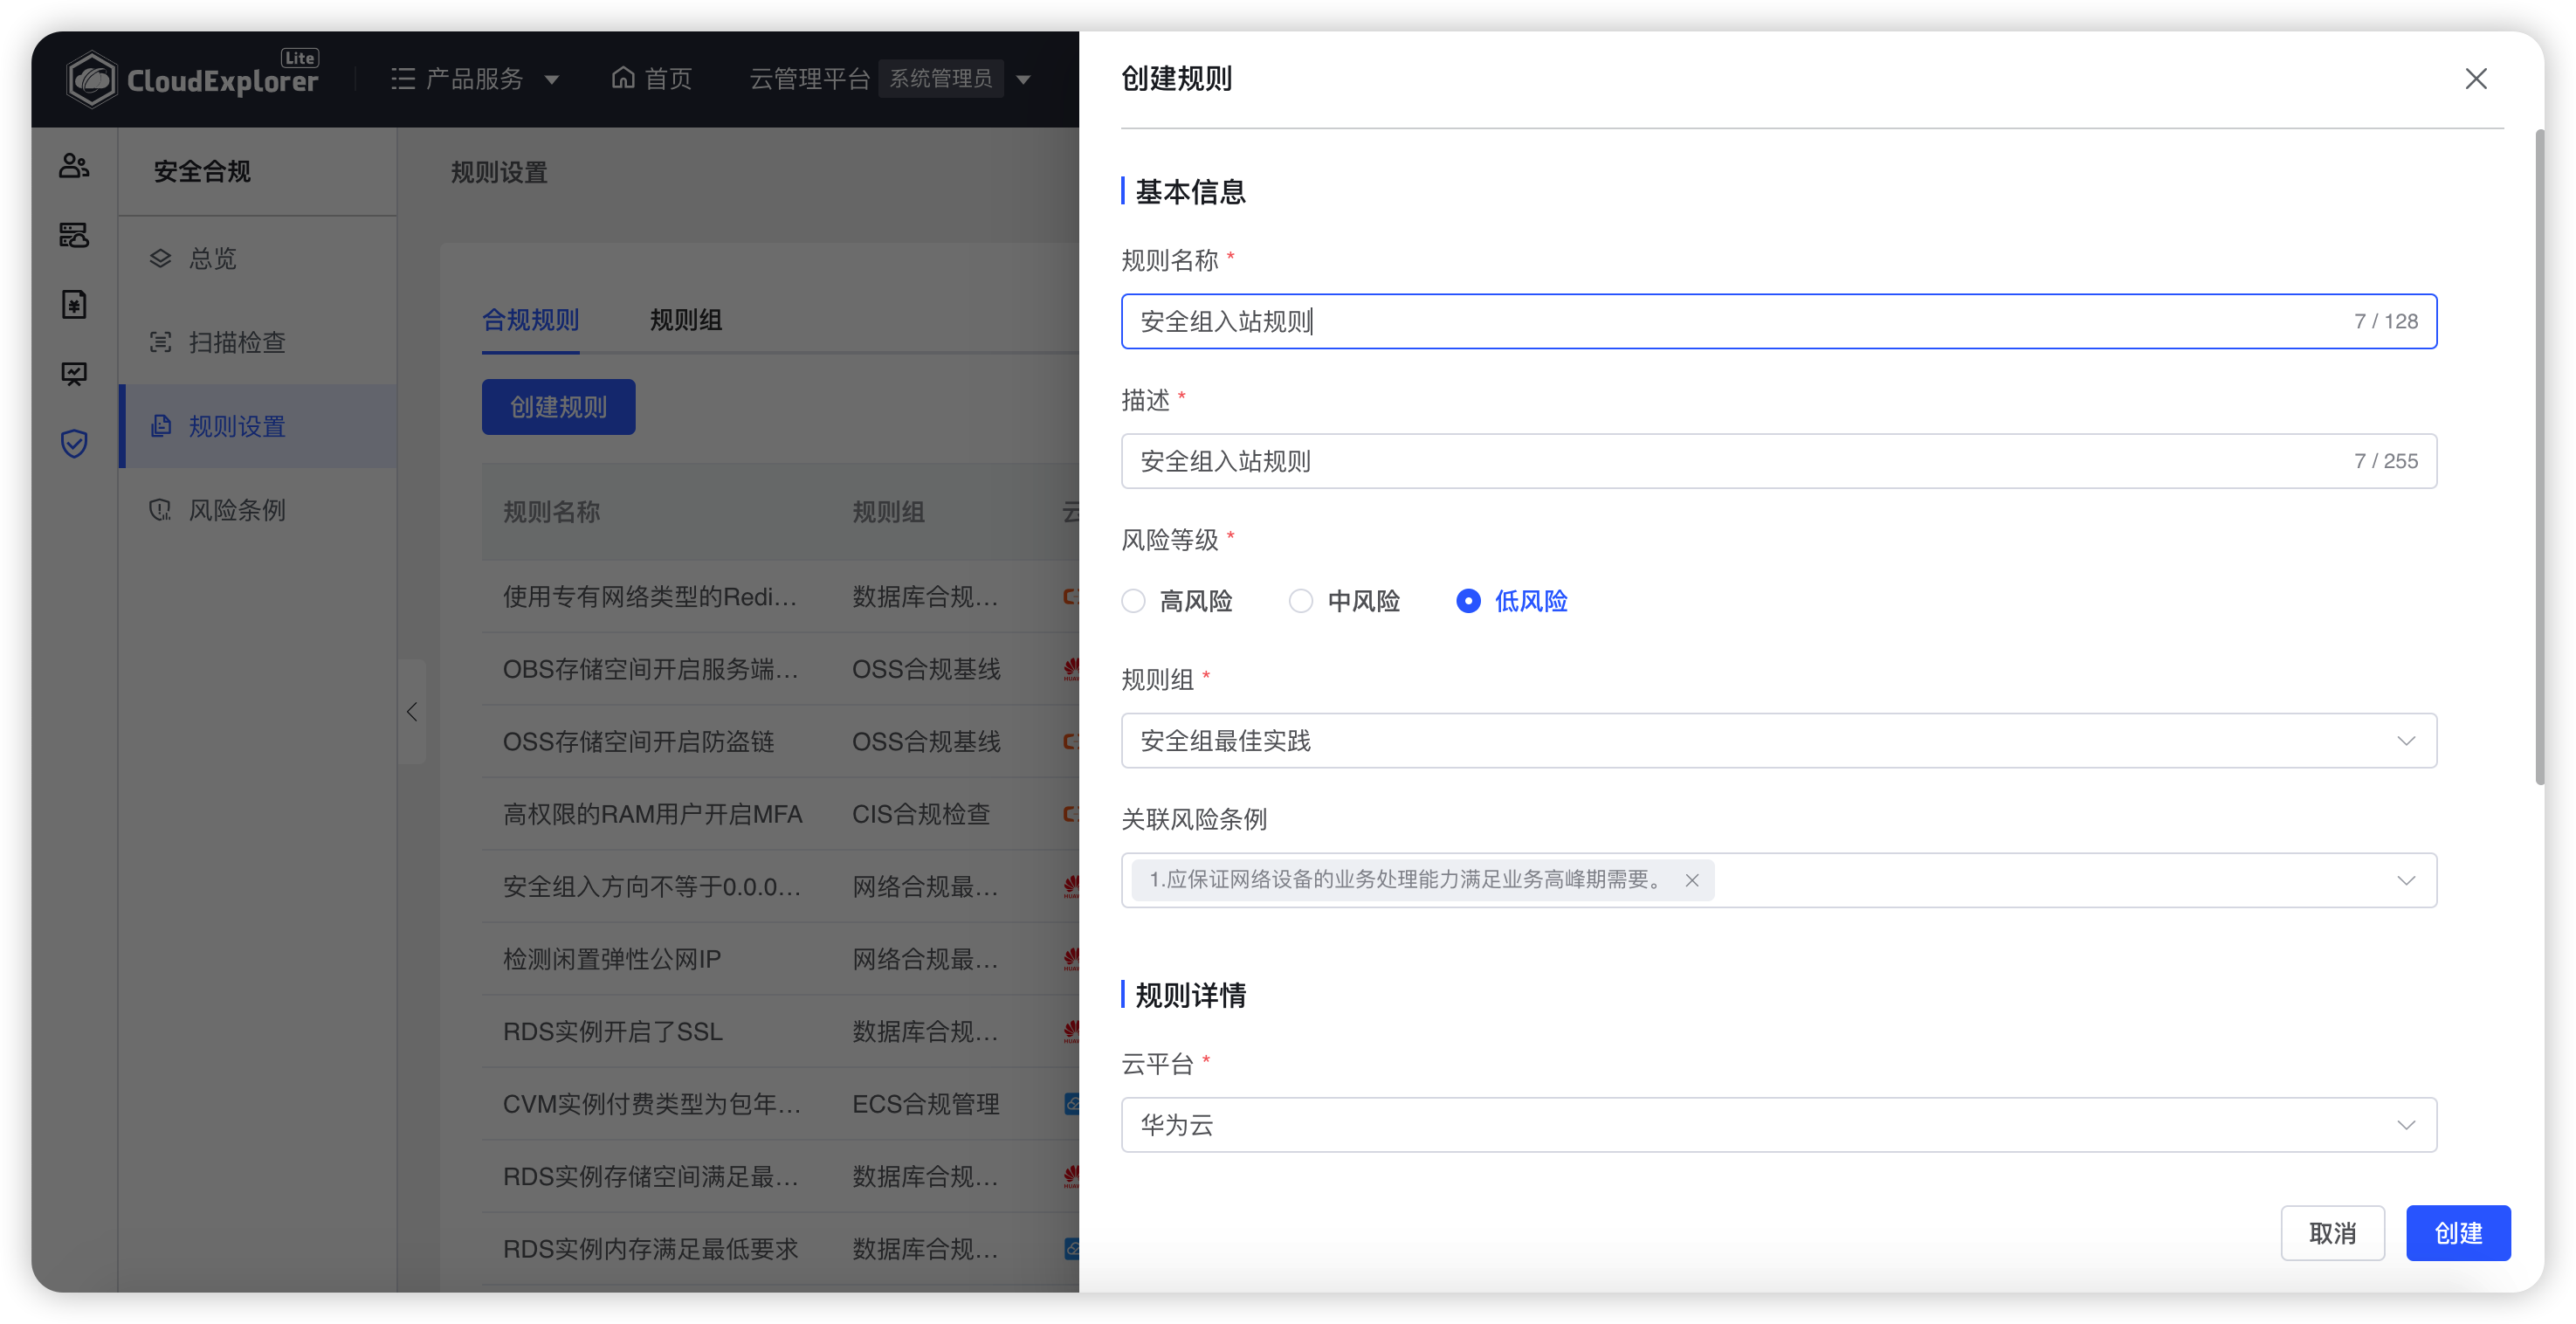Open the cloud resources icon in the sidebar

click(x=74, y=236)
